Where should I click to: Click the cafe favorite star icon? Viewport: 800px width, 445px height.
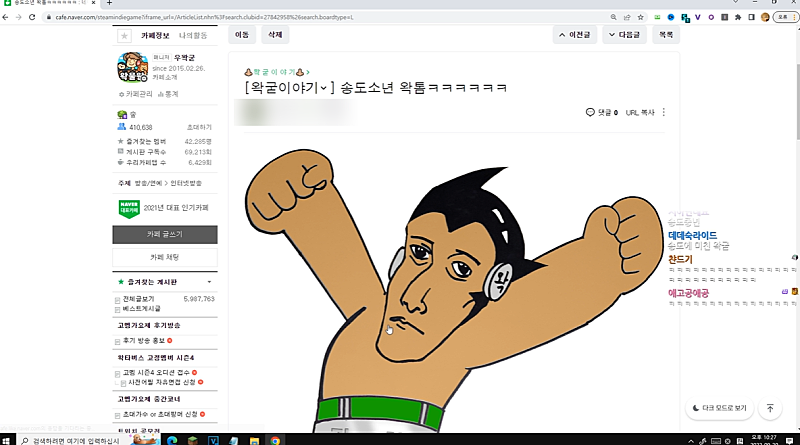(x=124, y=35)
